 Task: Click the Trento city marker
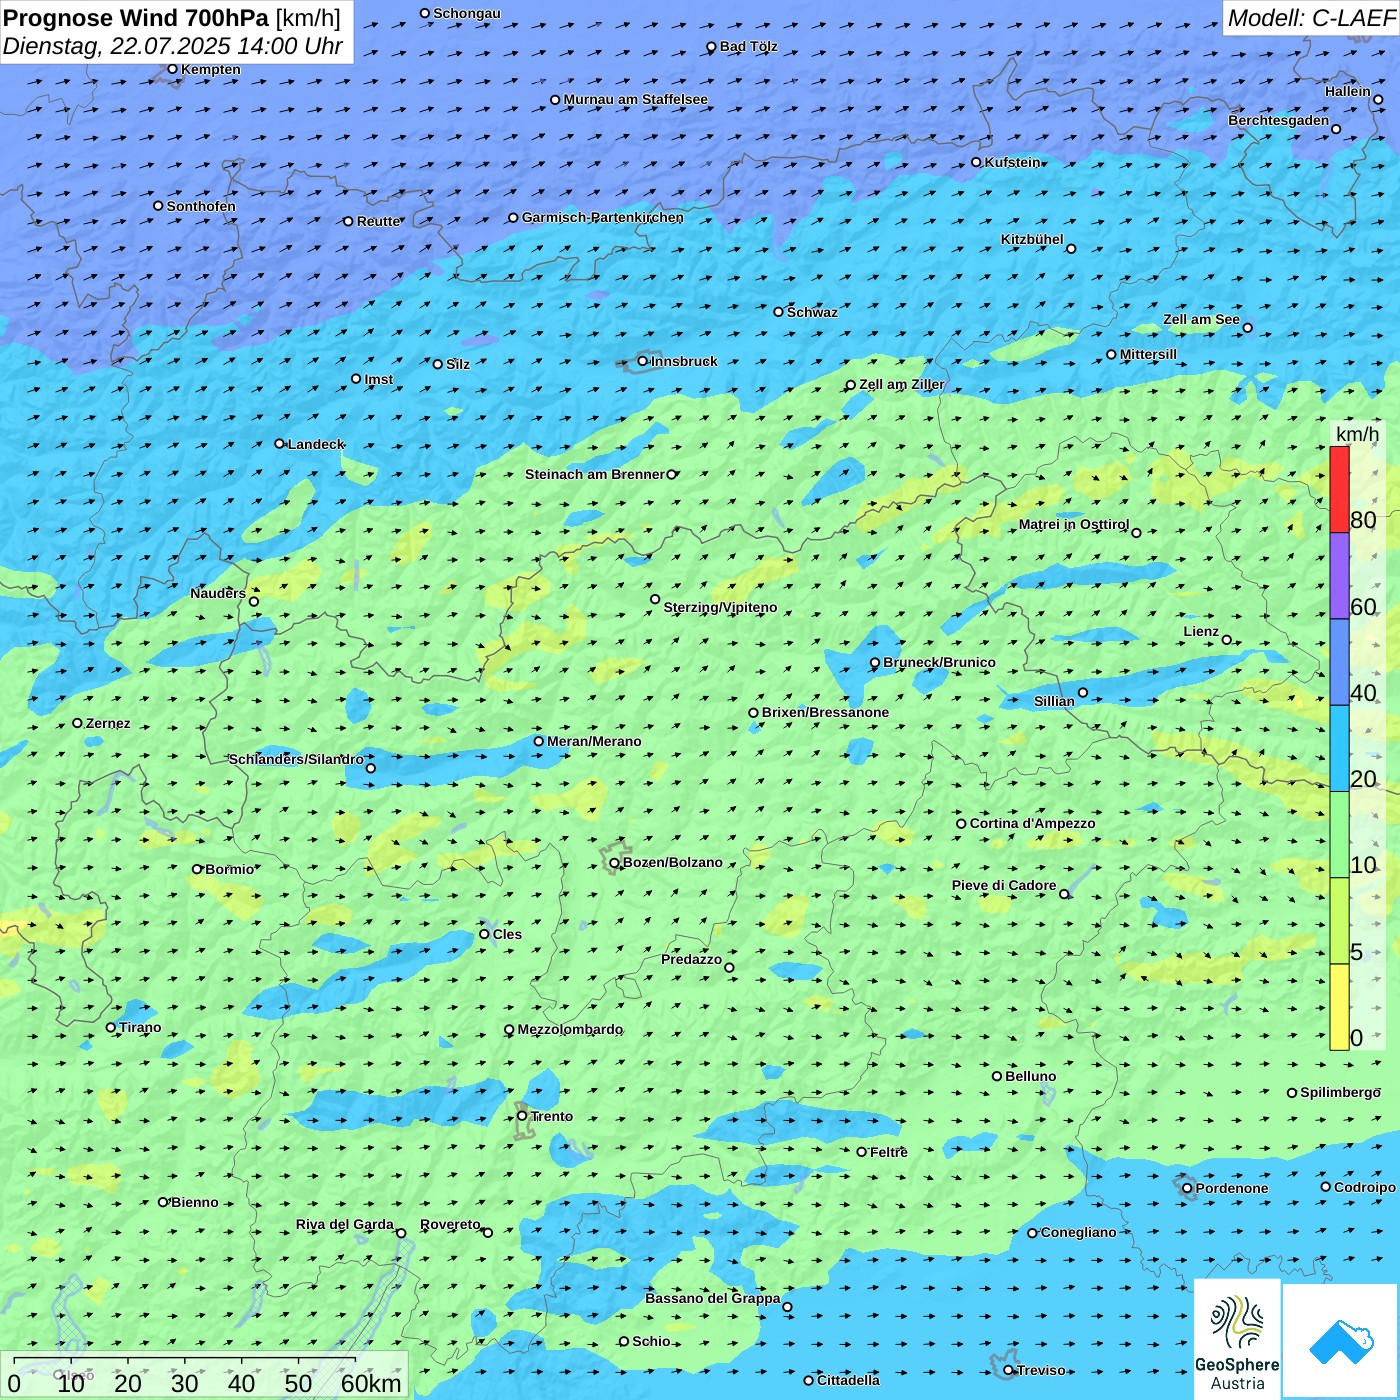pyautogui.click(x=522, y=1116)
